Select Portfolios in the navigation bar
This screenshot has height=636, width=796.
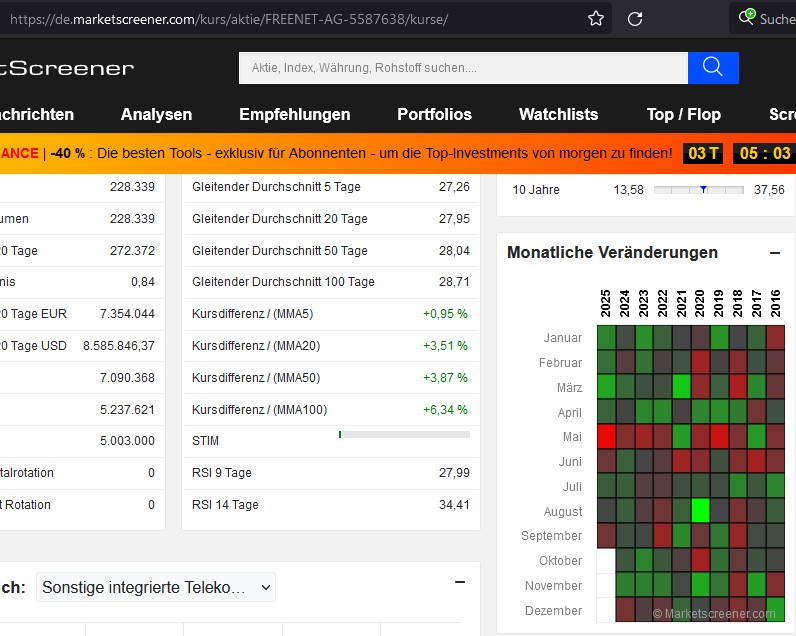point(434,114)
